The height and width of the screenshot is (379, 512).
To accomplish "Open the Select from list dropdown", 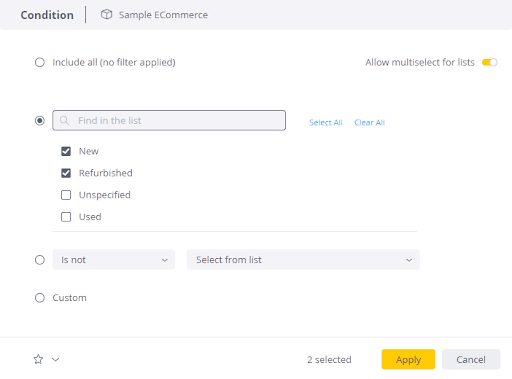I will (x=303, y=260).
